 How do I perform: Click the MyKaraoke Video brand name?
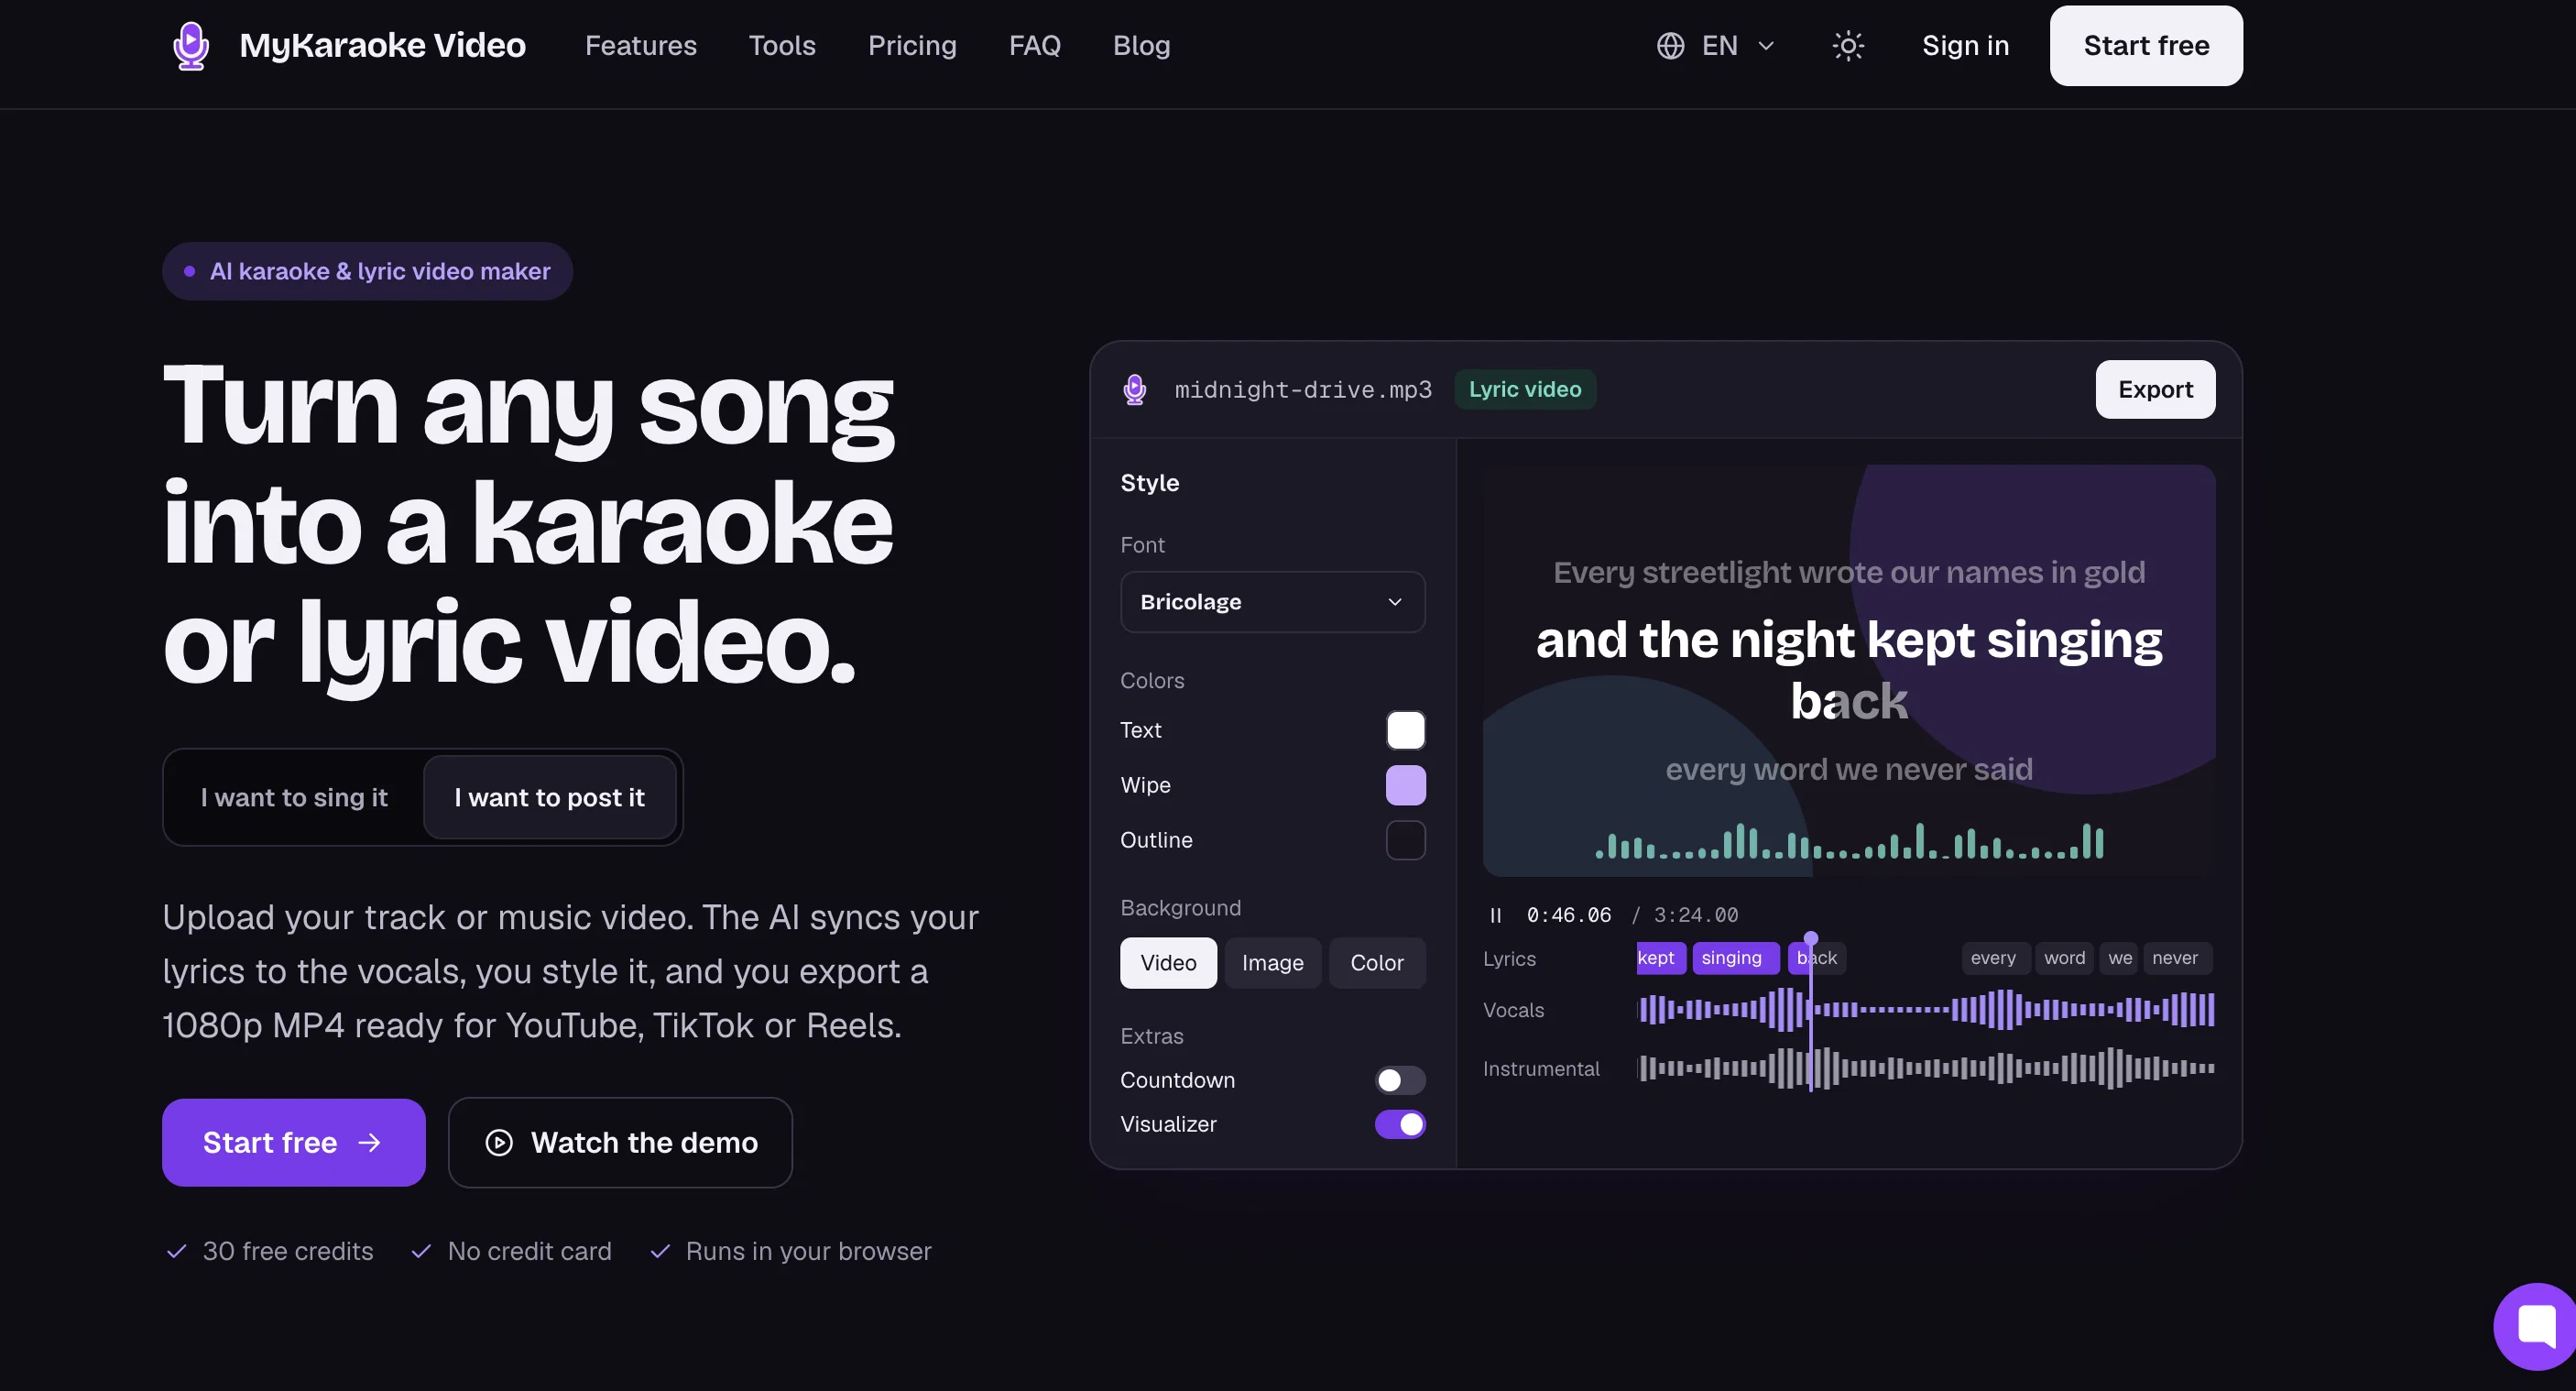click(x=382, y=46)
